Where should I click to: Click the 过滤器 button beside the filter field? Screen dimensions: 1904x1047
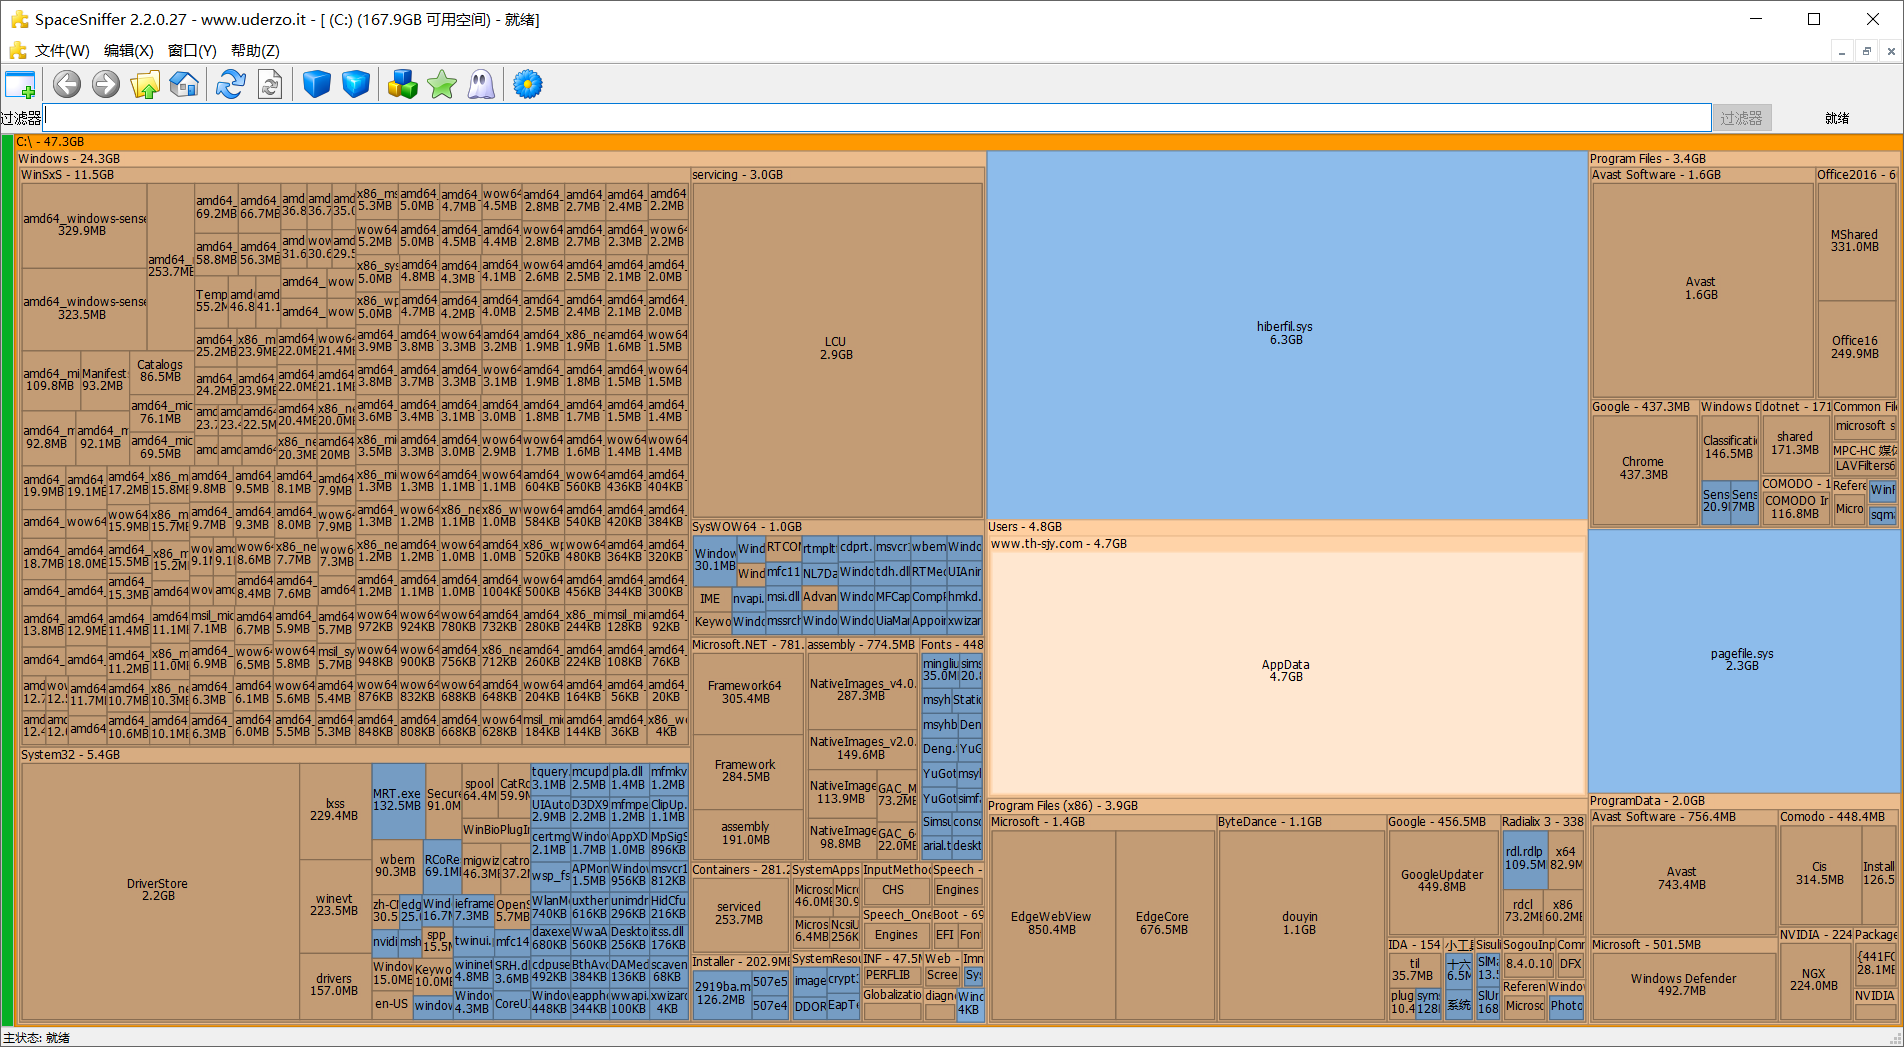pyautogui.click(x=1742, y=118)
